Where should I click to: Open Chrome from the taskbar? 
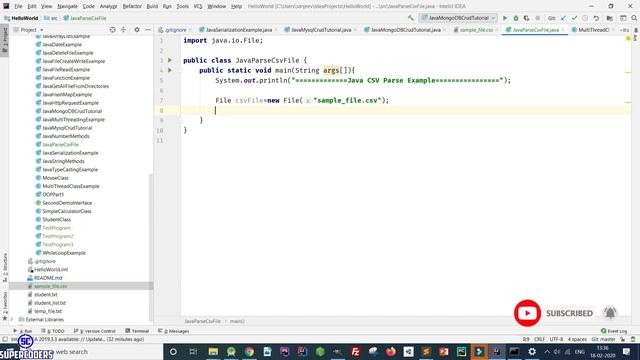(x=249, y=351)
